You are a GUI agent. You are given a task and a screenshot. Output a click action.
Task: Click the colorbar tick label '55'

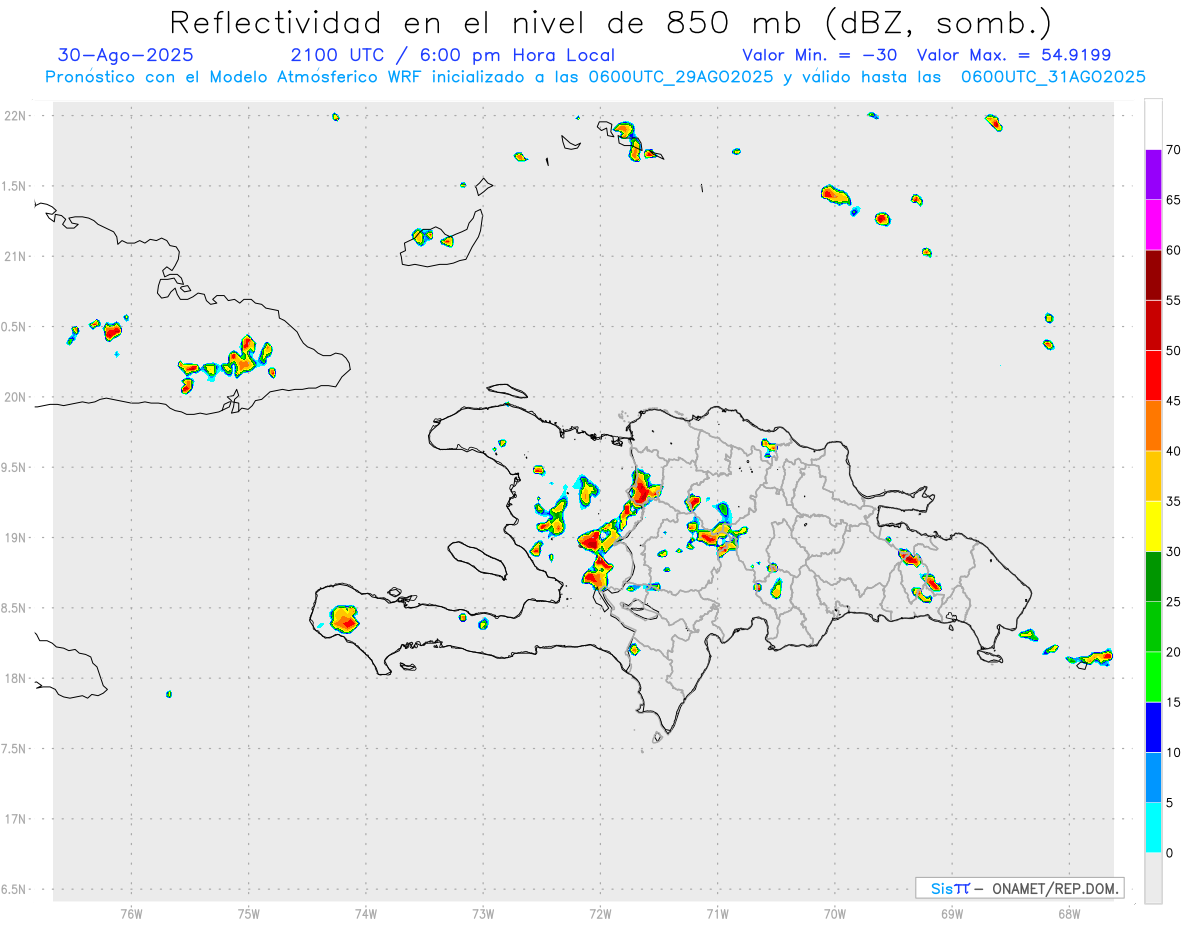point(1173,300)
